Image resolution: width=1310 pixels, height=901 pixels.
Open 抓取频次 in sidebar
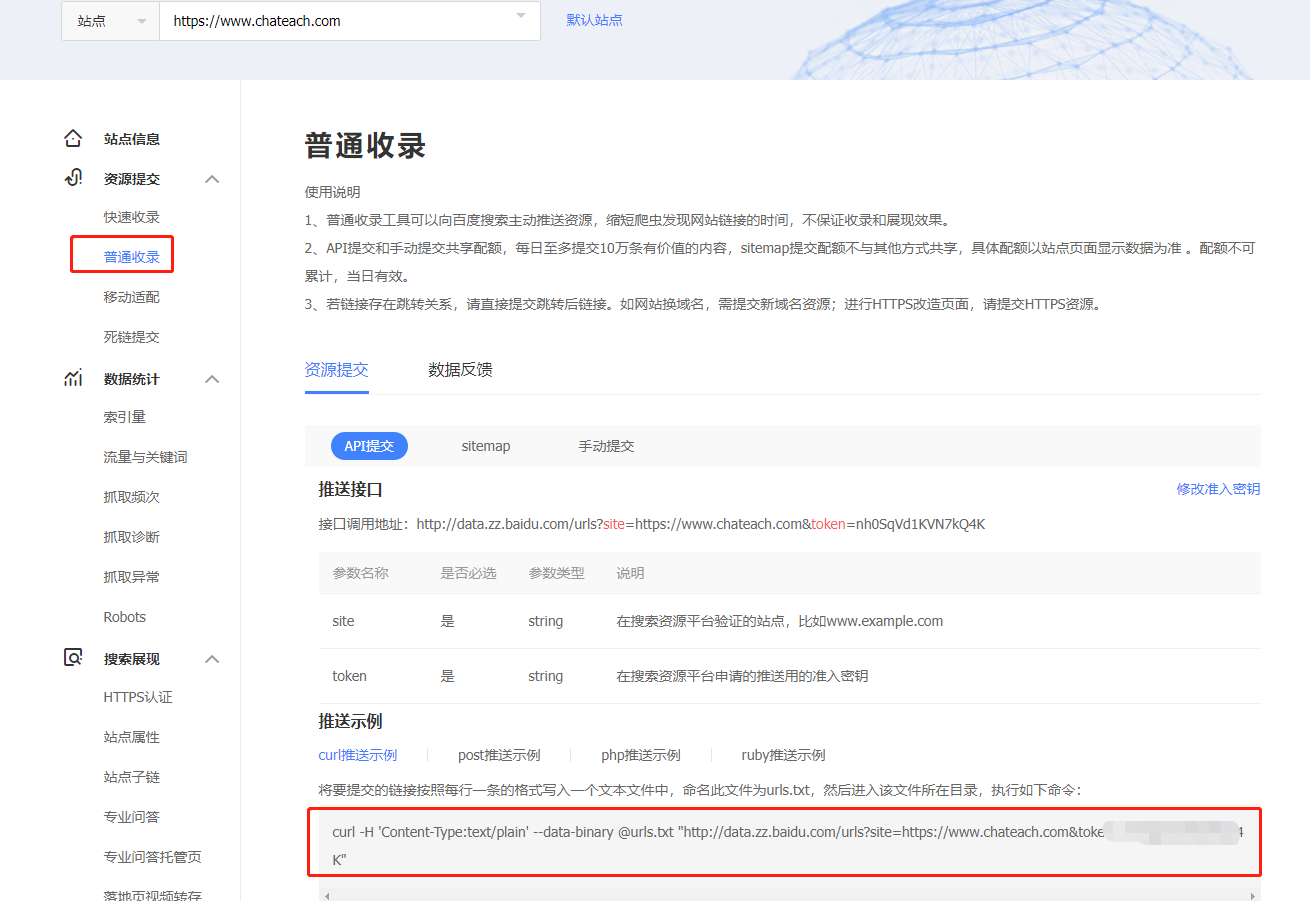click(131, 497)
